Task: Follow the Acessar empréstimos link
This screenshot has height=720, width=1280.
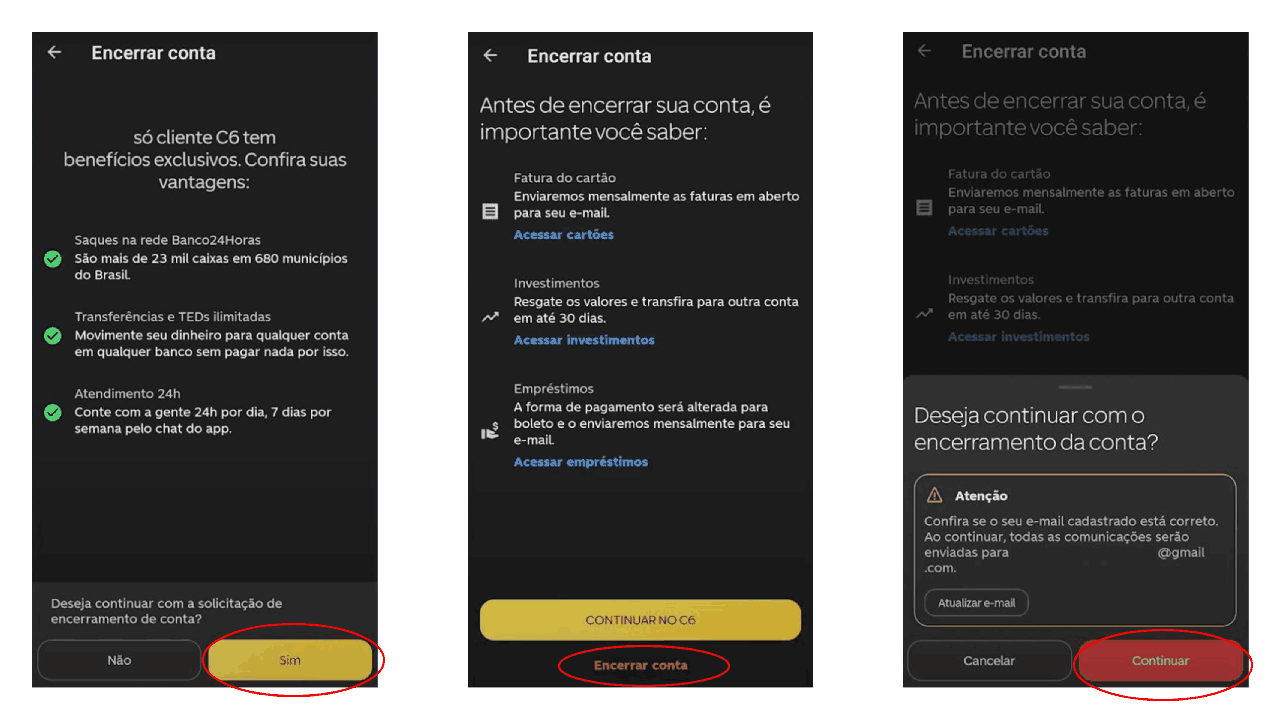Action: [581, 462]
